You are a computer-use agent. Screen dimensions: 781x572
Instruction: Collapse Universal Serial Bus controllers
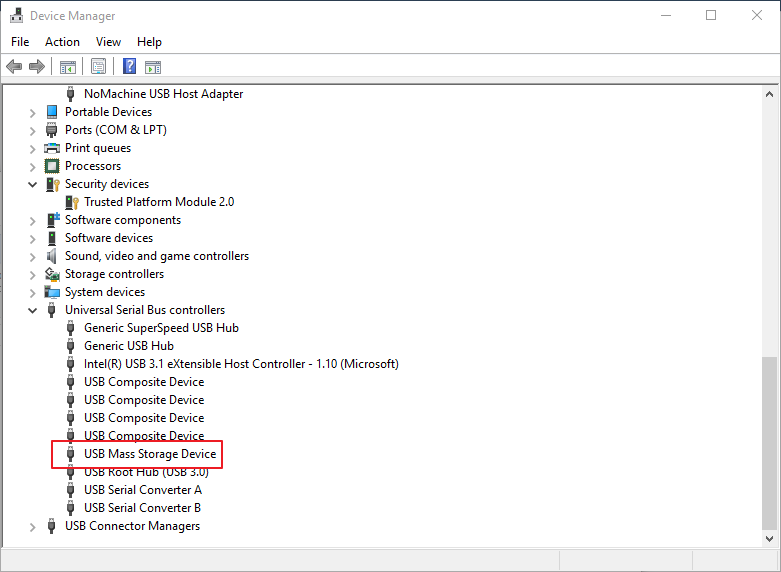[x=33, y=310]
